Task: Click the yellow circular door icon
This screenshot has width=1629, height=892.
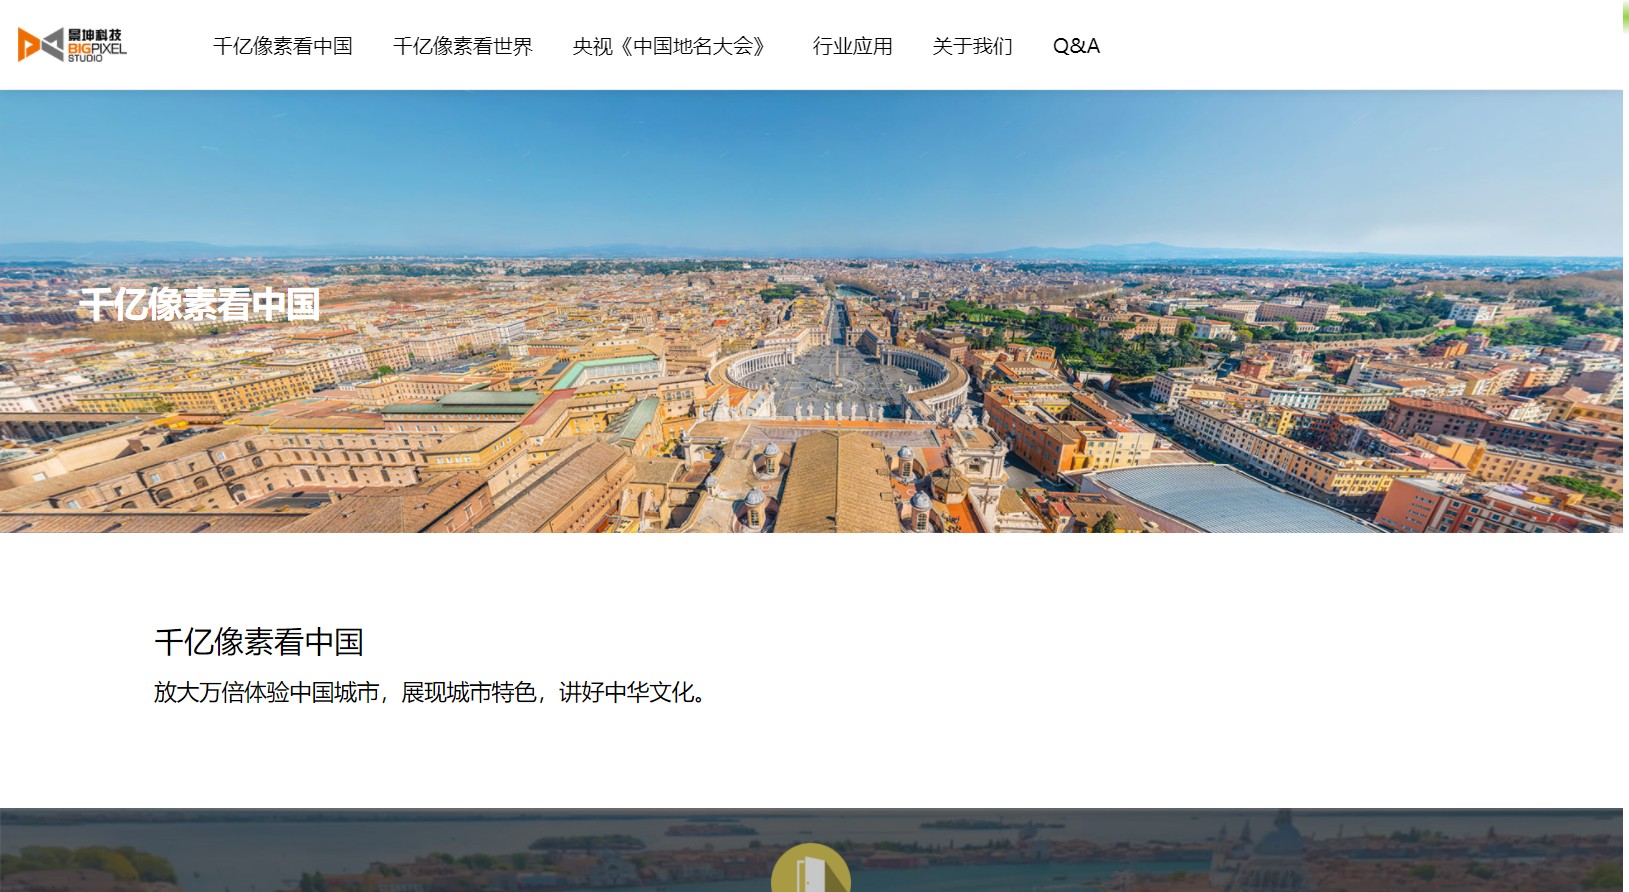Action: click(x=811, y=868)
